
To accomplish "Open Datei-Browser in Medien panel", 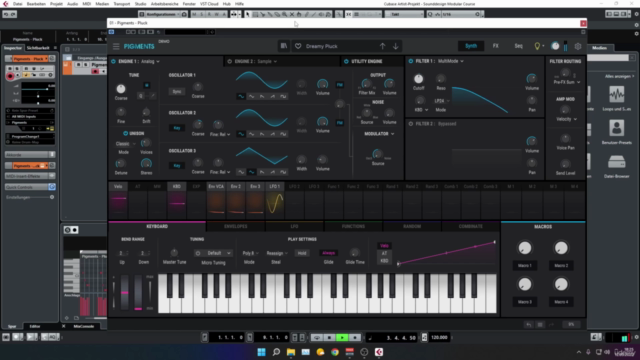I will point(616,166).
